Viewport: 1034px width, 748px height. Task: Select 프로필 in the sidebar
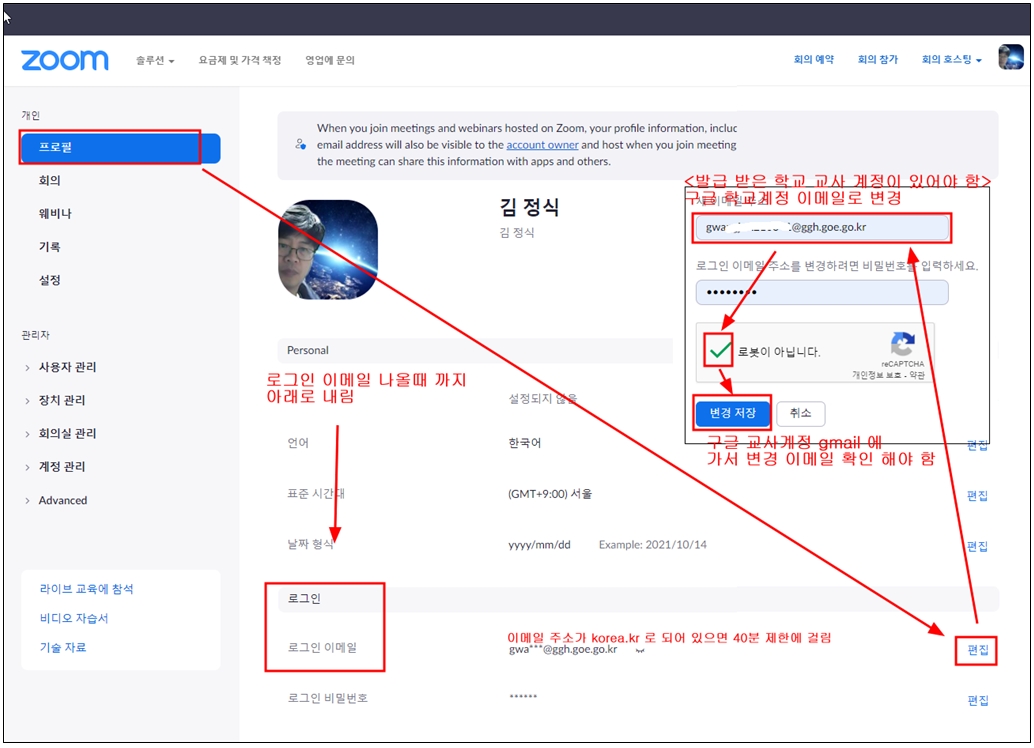(121, 147)
